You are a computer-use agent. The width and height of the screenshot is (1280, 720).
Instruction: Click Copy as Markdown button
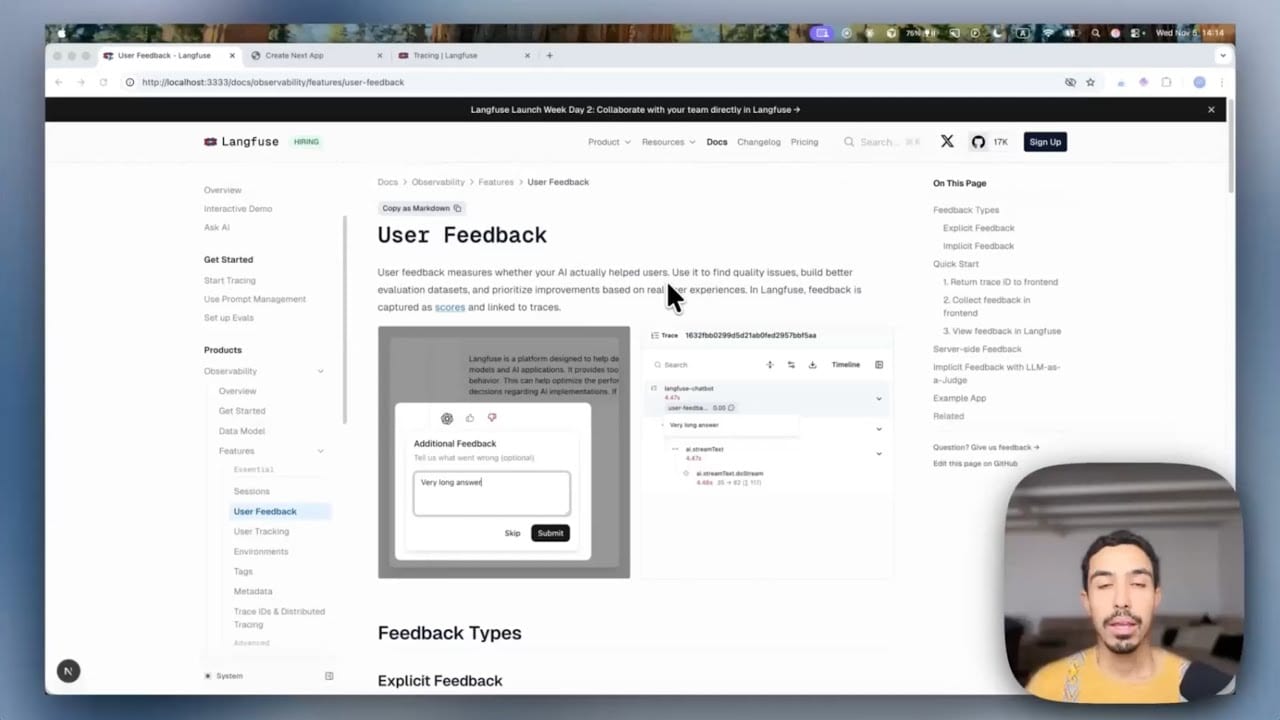(421, 208)
